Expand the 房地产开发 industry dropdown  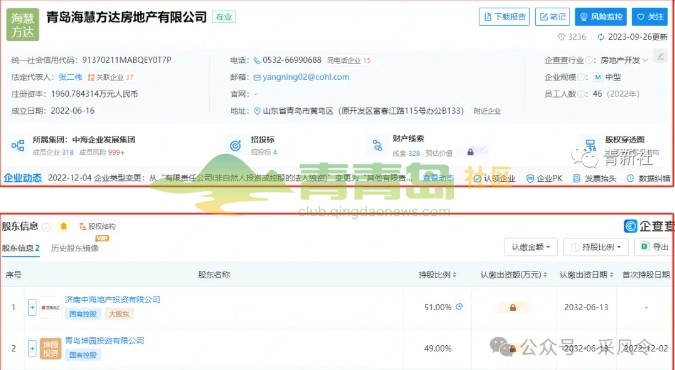(x=624, y=60)
